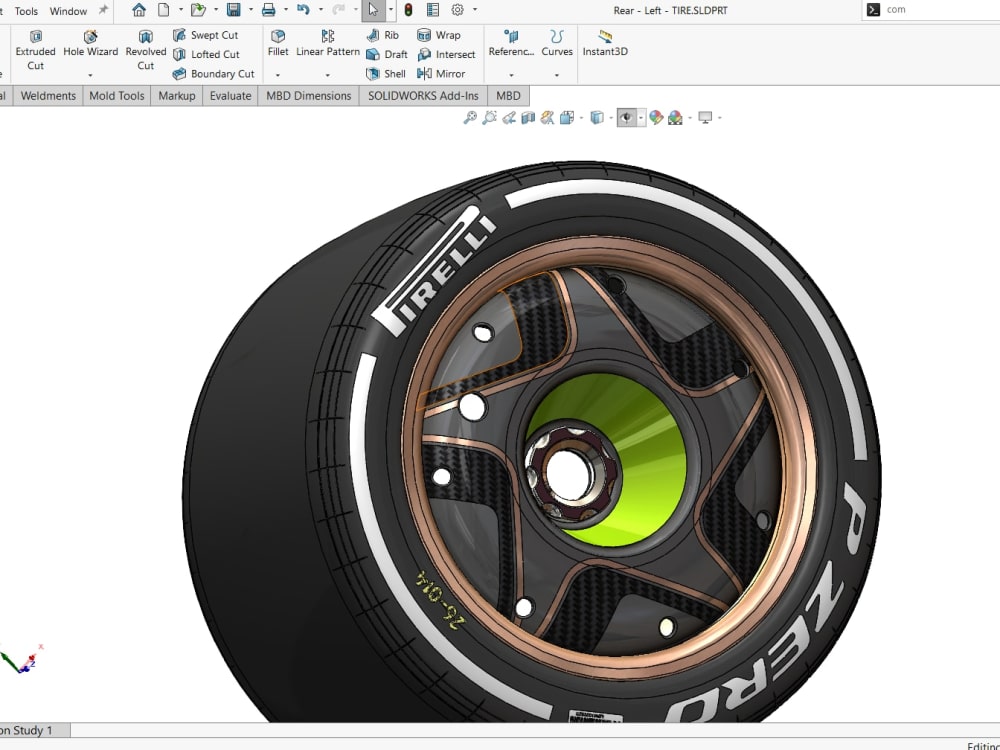
Task: Click the Edit Appearance icon
Action: [656, 117]
